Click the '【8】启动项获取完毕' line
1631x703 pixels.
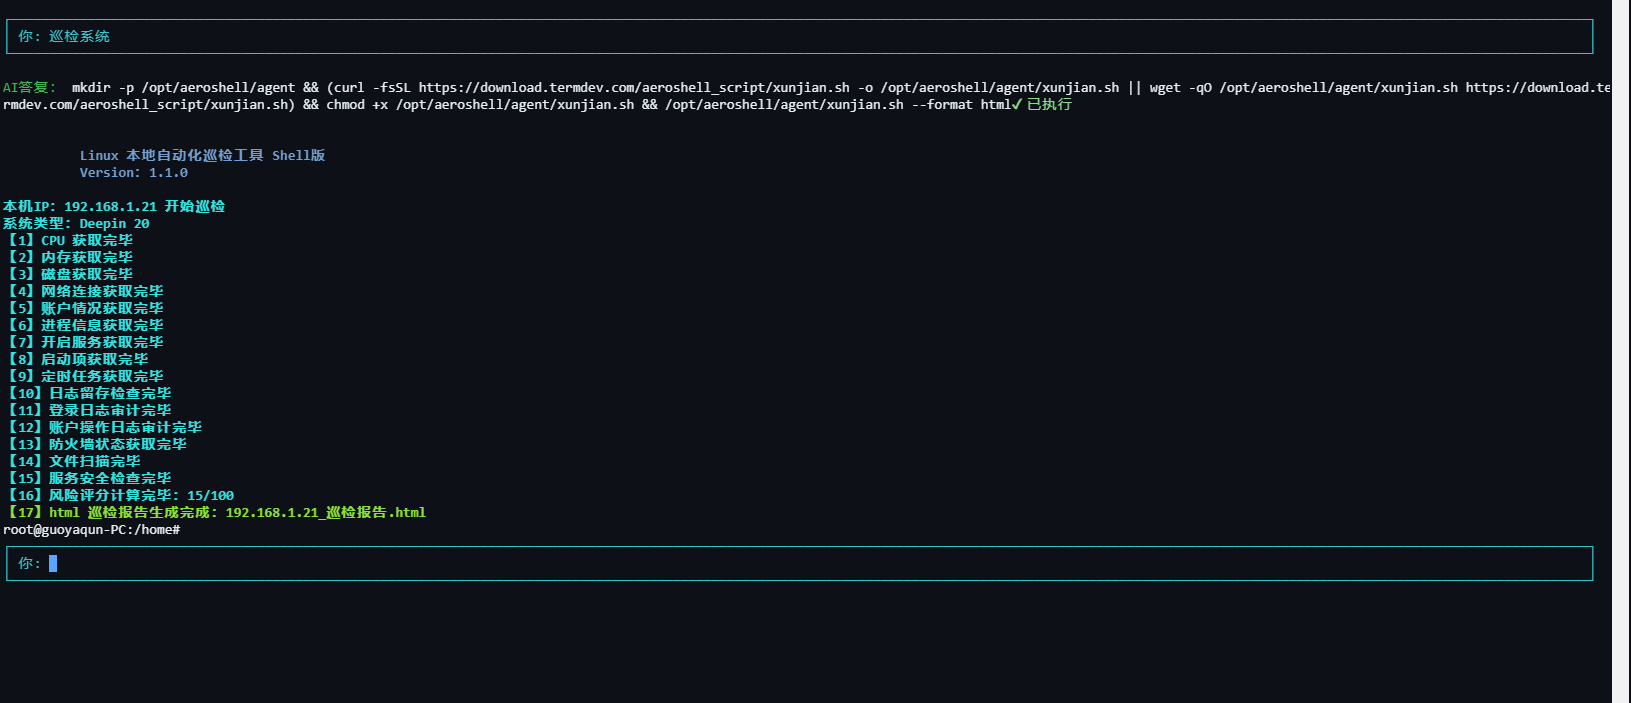76,359
